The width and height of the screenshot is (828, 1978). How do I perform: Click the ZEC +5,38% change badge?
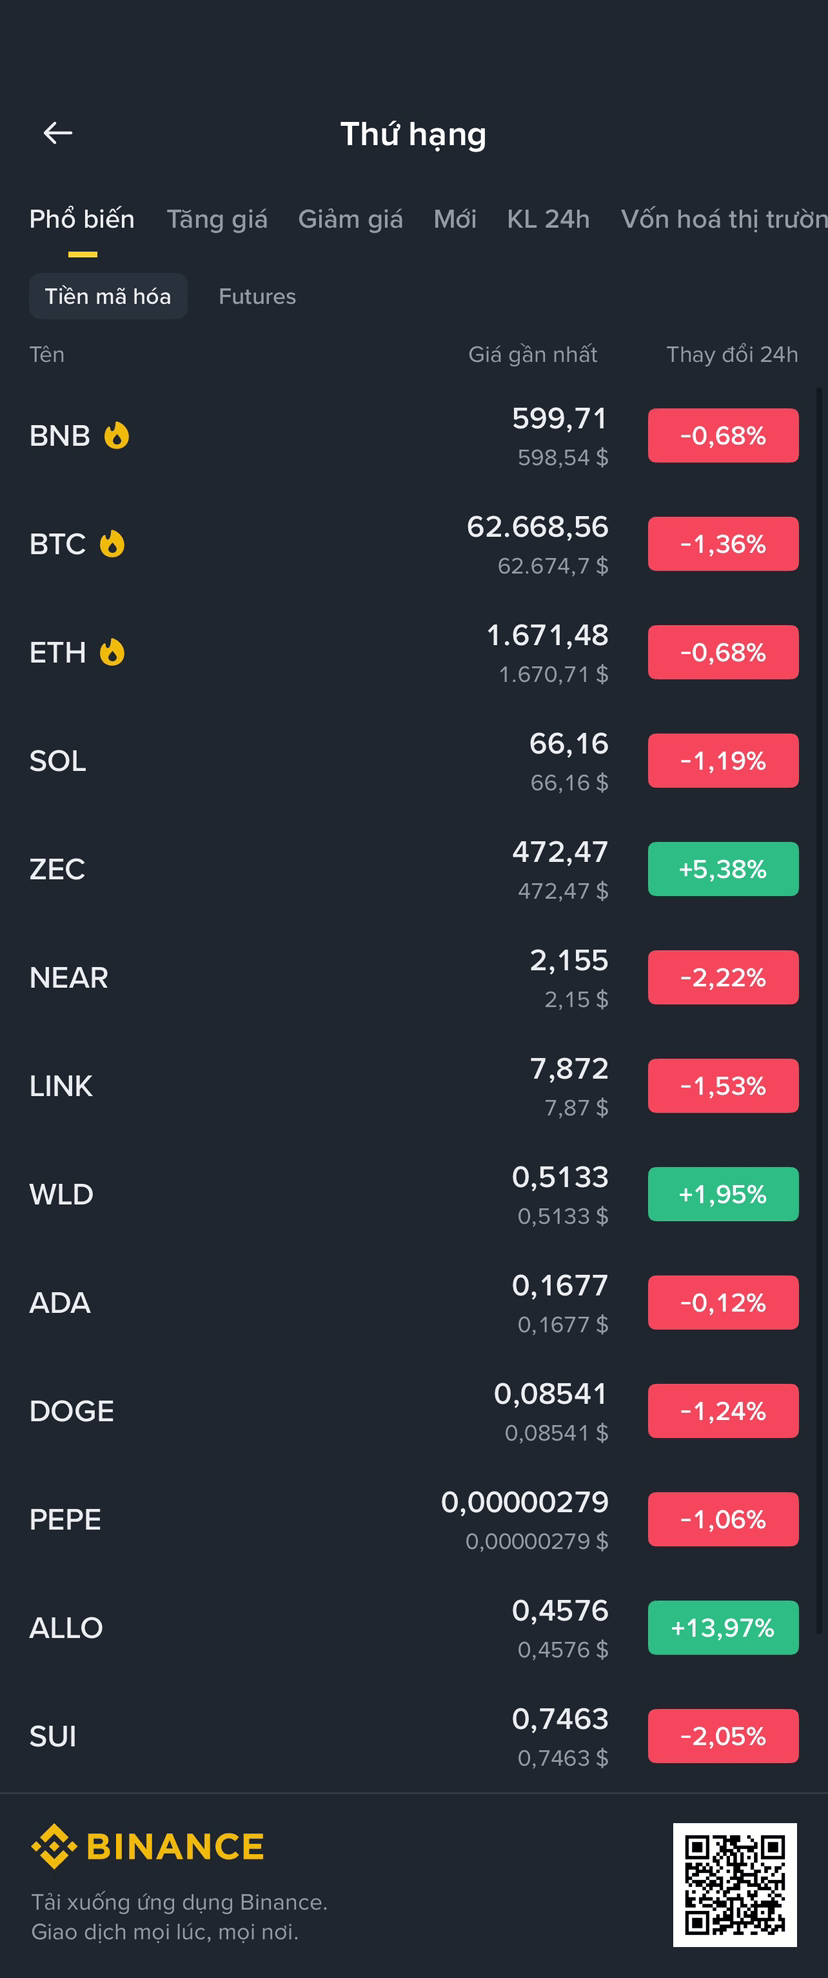click(723, 869)
